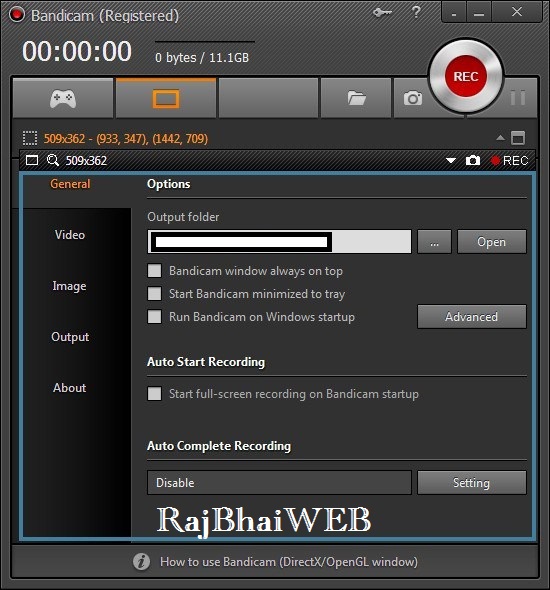Image resolution: width=550 pixels, height=590 pixels.
Task: Select the game recording mode gamepad icon
Action: [x=63, y=99]
